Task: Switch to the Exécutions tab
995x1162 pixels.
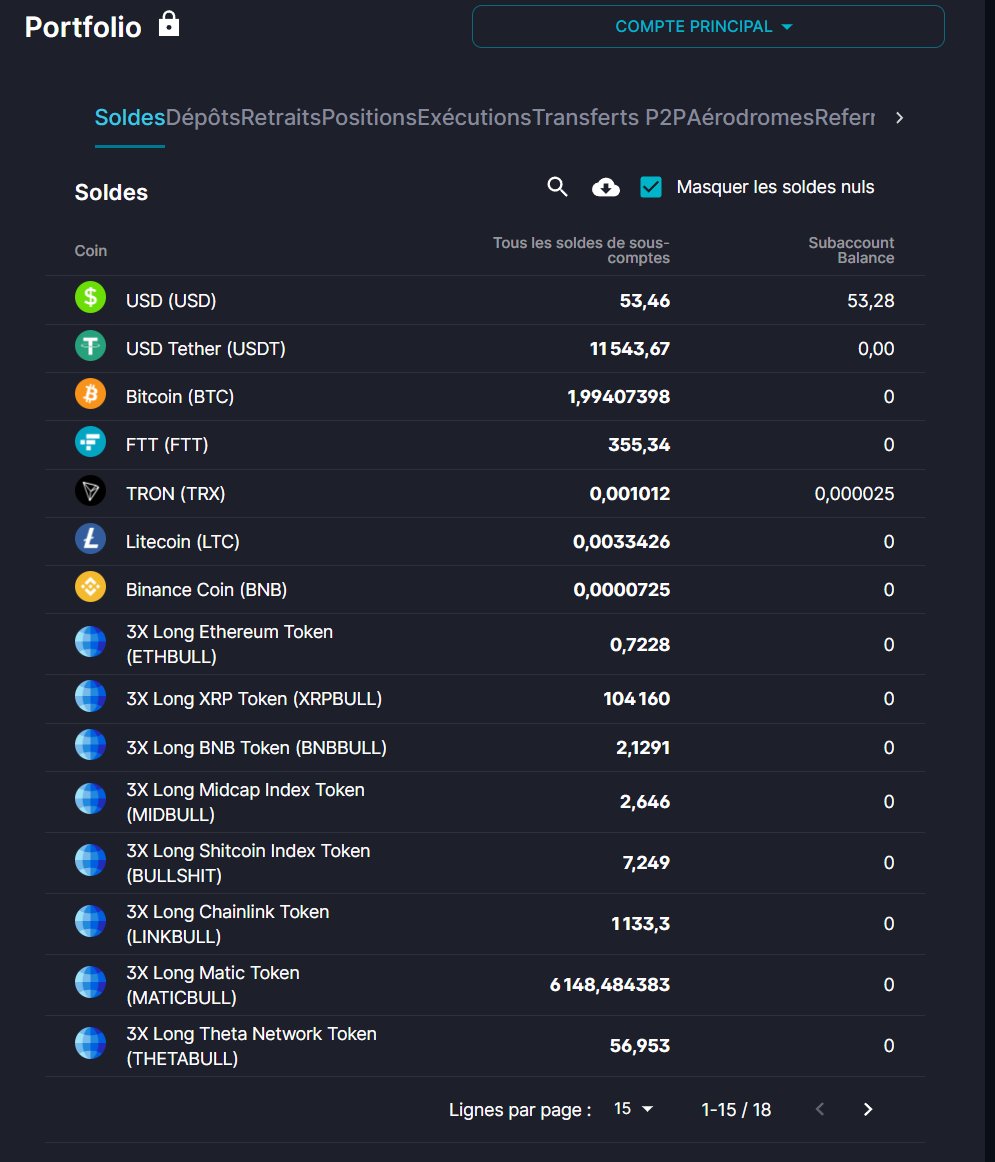Action: [474, 118]
